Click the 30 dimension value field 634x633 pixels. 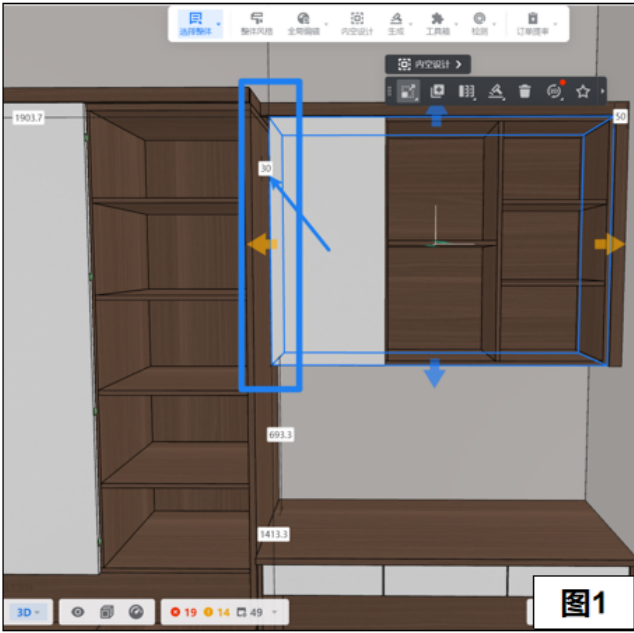(266, 169)
